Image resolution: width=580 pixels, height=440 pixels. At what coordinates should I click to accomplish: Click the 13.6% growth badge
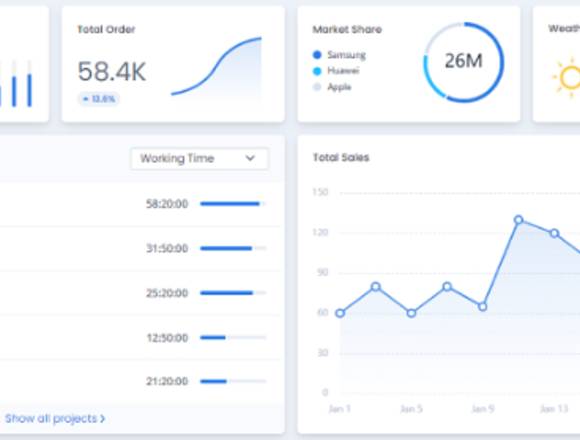coord(98,99)
